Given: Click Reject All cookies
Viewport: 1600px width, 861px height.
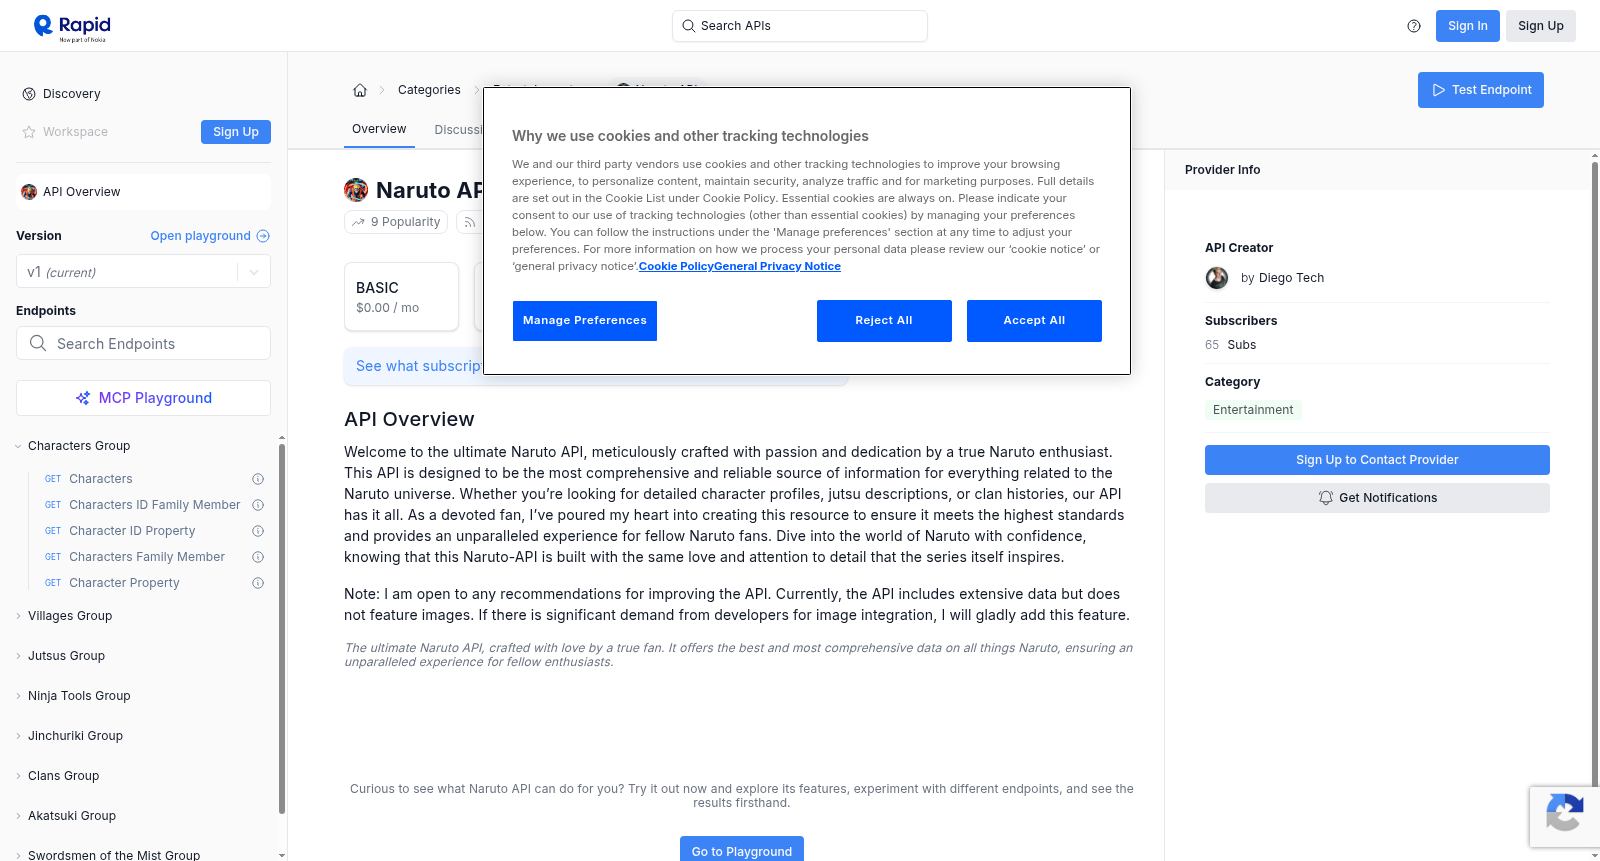Looking at the screenshot, I should coord(884,321).
